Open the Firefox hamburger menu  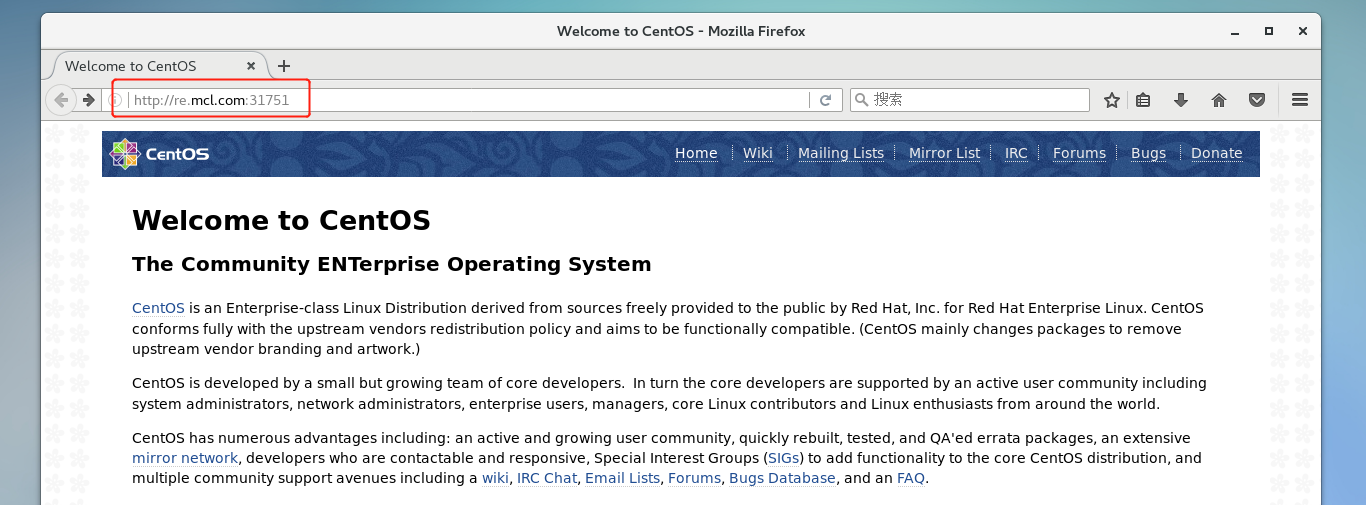[1300, 100]
